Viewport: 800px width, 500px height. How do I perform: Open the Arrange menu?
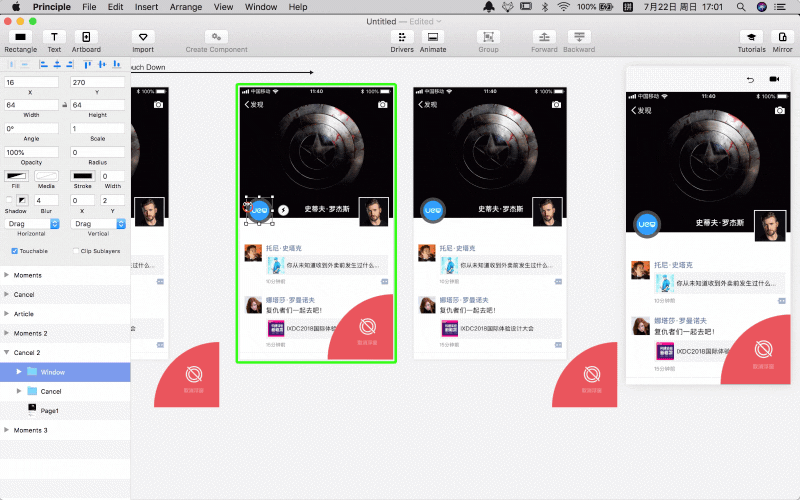(186, 7)
